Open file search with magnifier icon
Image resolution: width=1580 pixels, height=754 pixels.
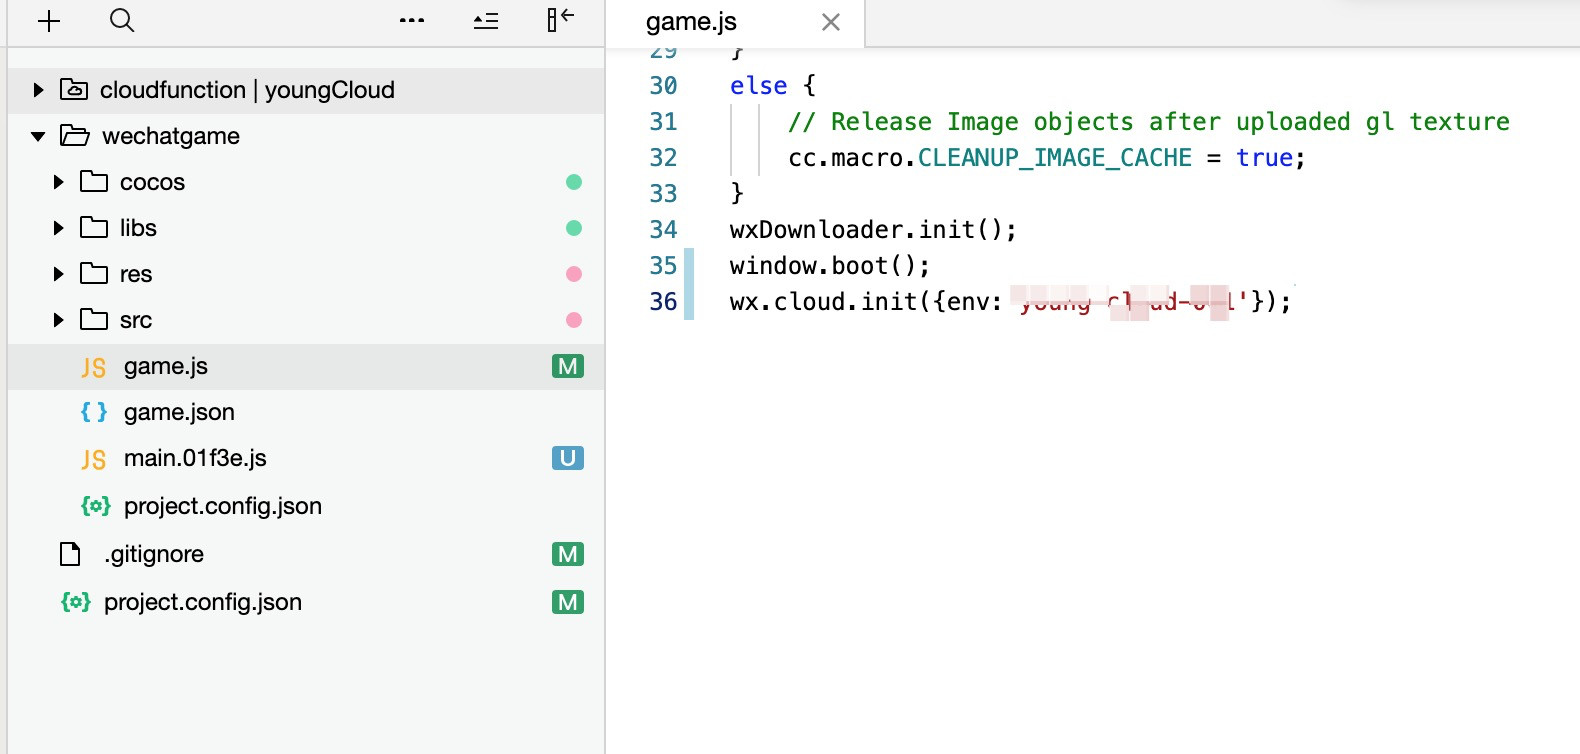pos(122,21)
